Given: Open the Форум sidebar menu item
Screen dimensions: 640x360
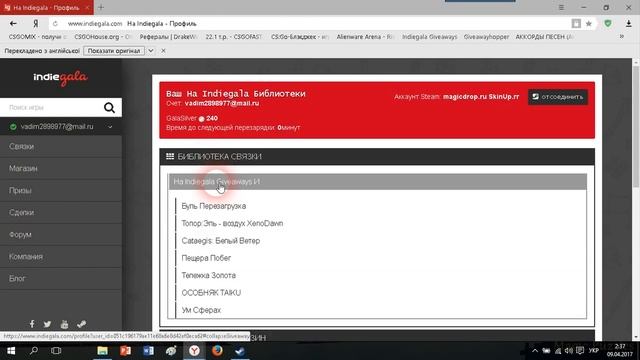Looking at the screenshot, I should pos(61,235).
